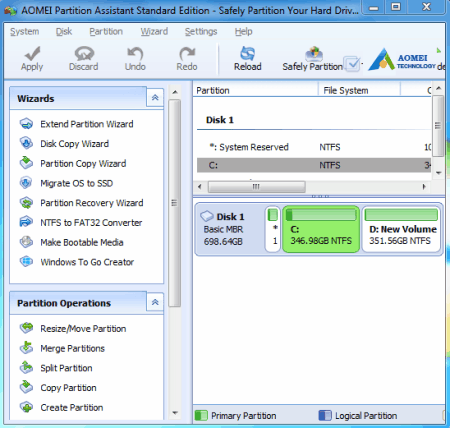Click the left sidebar scroll down arrow
This screenshot has width=450, height=428.
point(175,413)
